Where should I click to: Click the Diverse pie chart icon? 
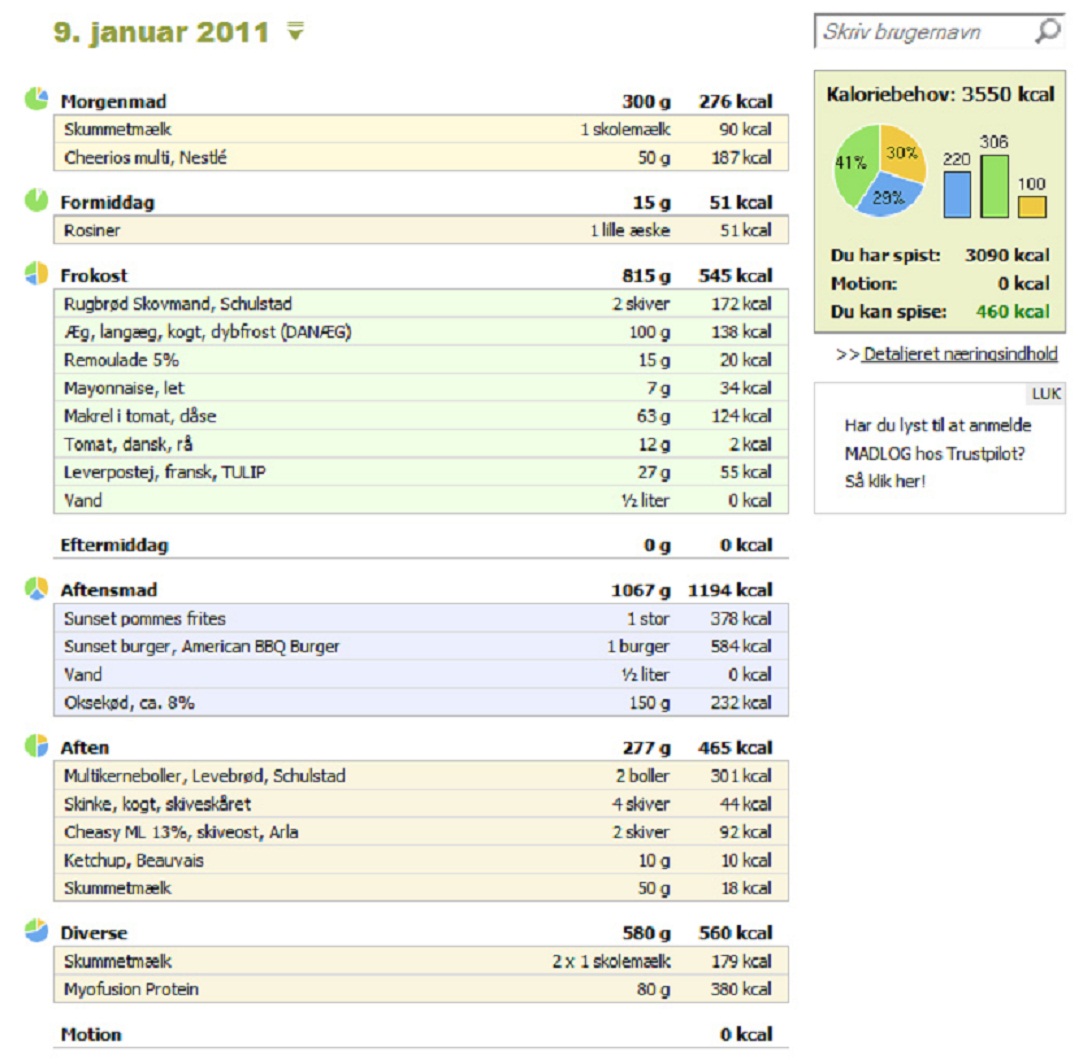tap(36, 930)
